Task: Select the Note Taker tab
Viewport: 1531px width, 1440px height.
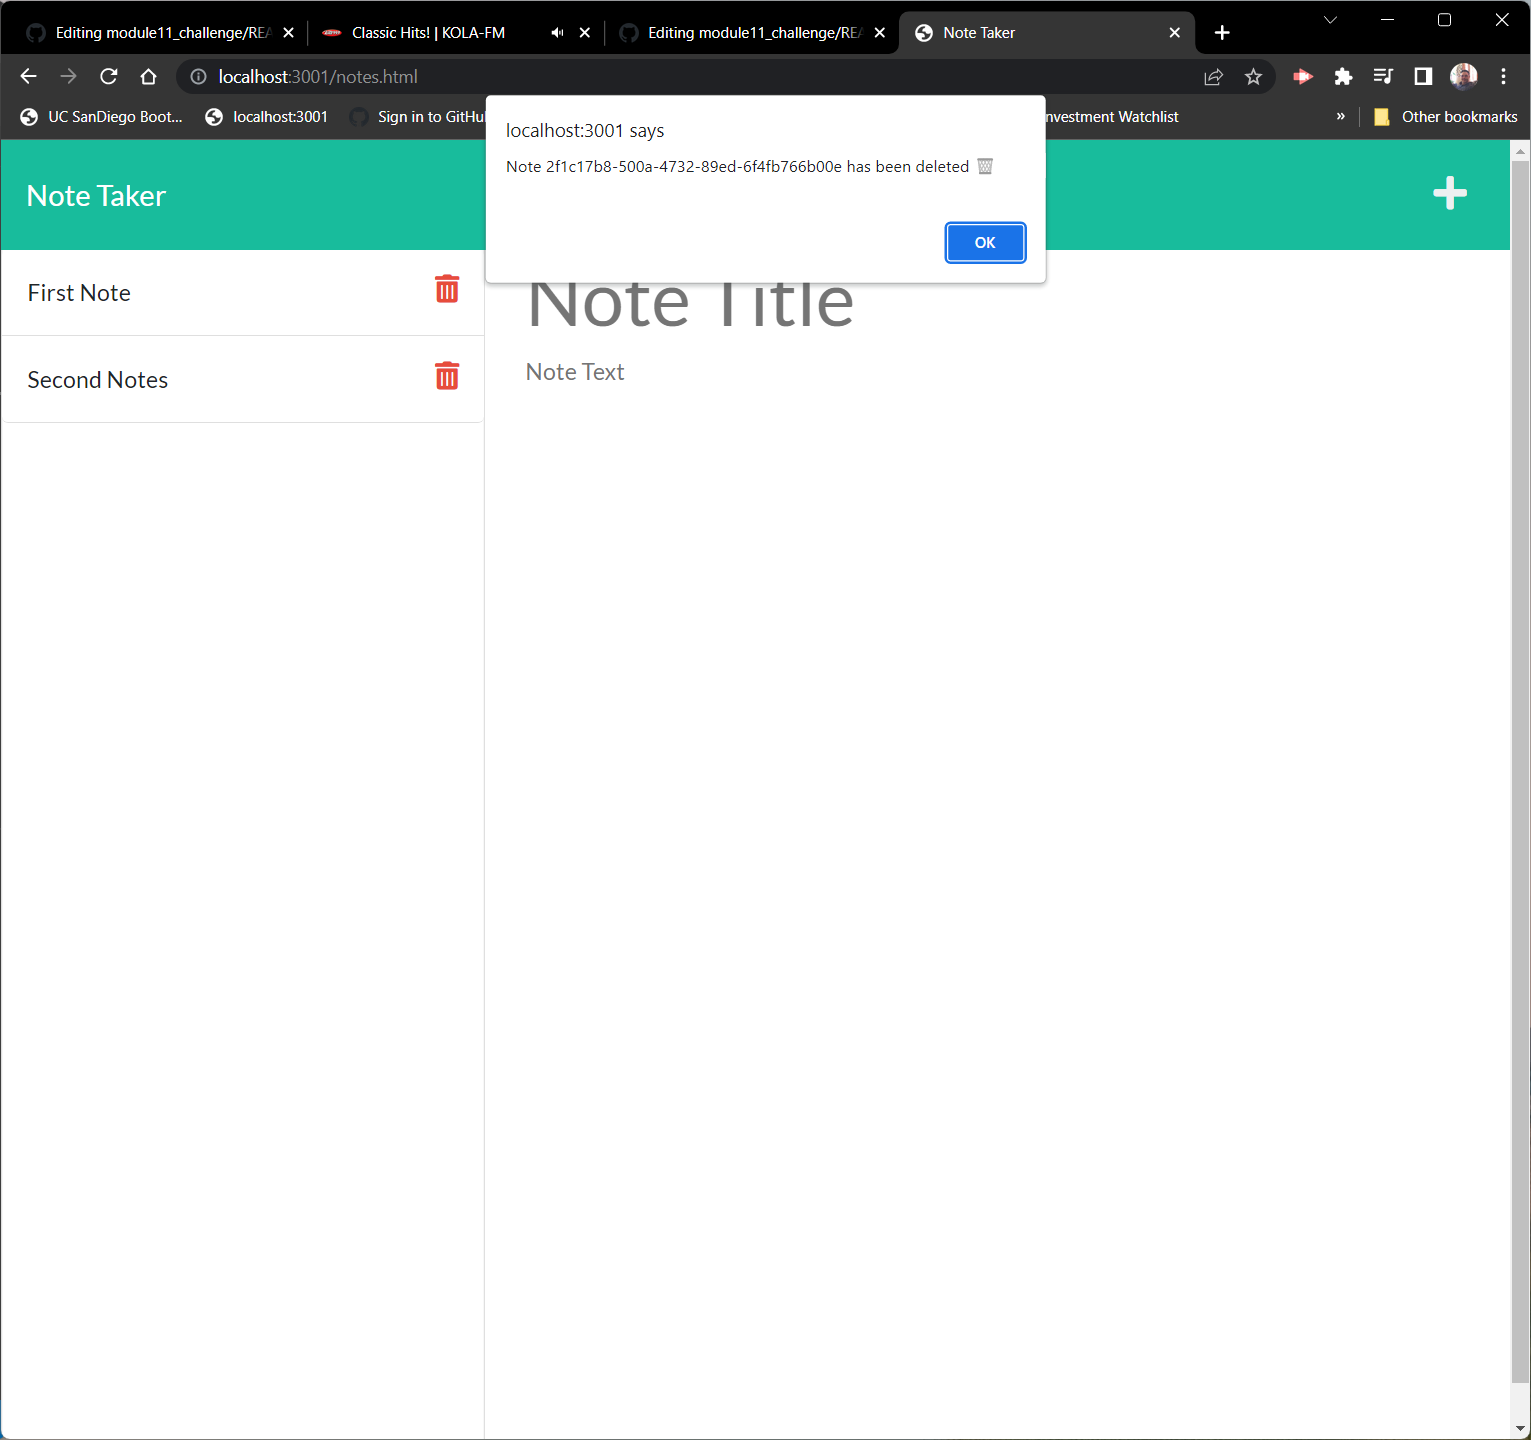Action: tap(980, 32)
